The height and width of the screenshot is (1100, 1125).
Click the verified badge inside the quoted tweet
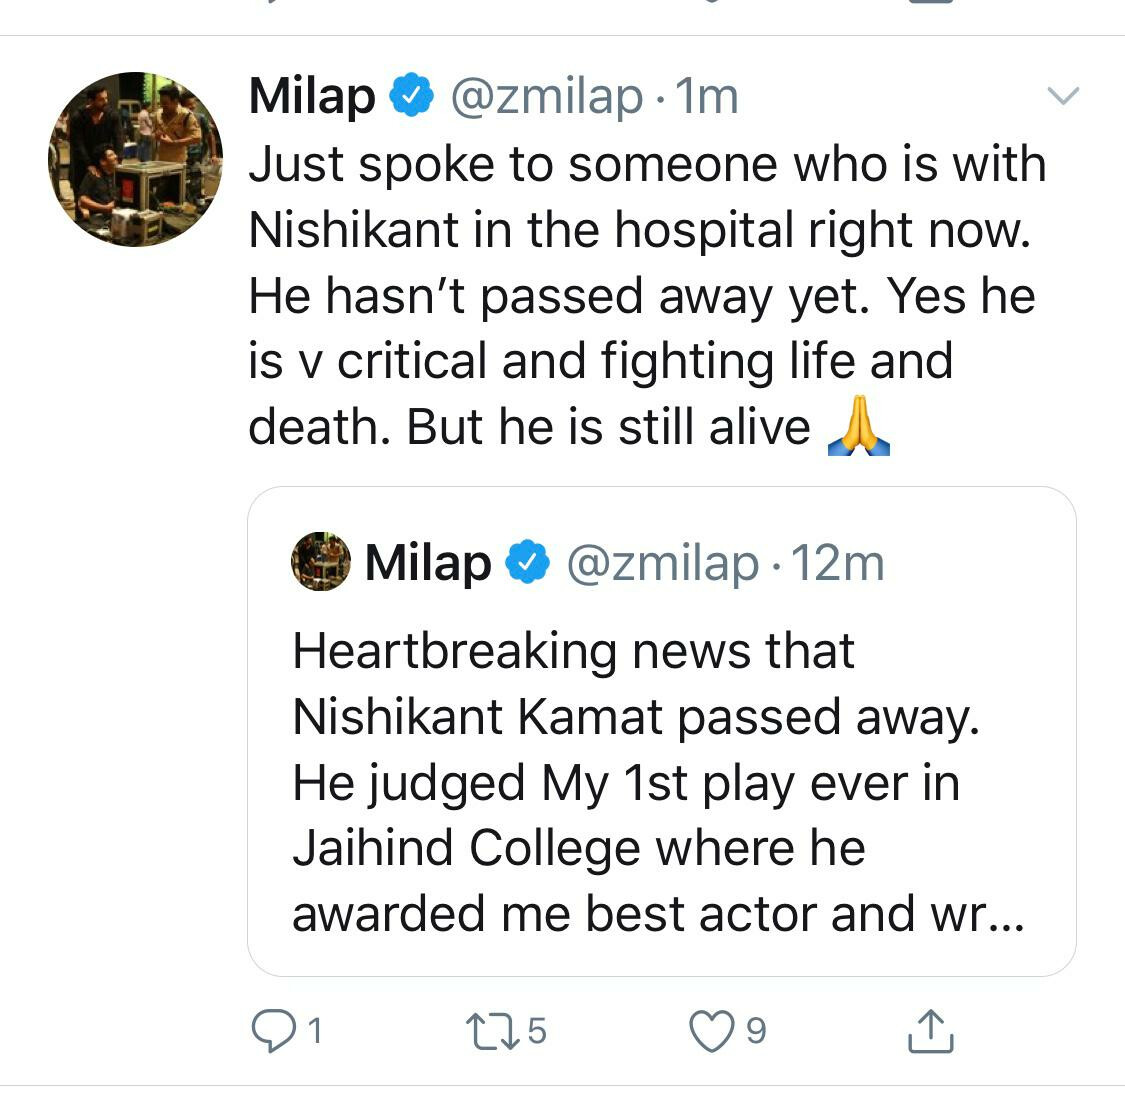[x=528, y=563]
